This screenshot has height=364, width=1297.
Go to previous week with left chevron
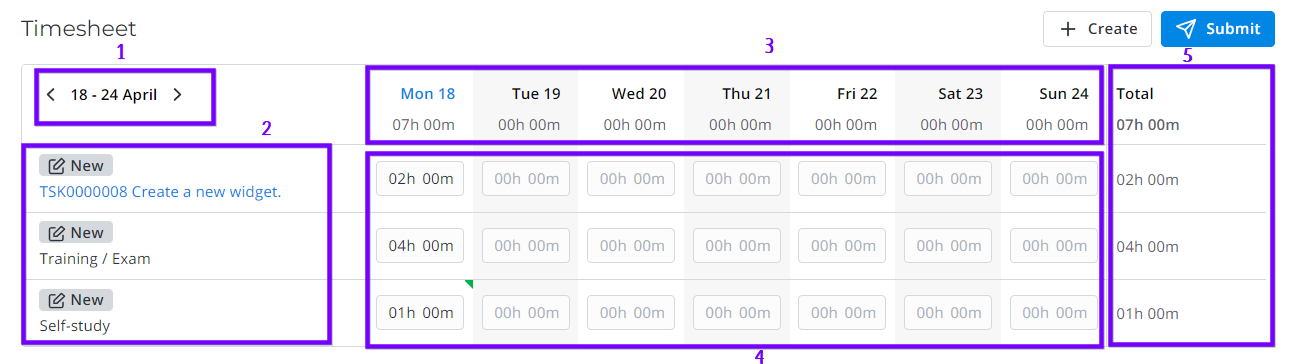click(51, 95)
